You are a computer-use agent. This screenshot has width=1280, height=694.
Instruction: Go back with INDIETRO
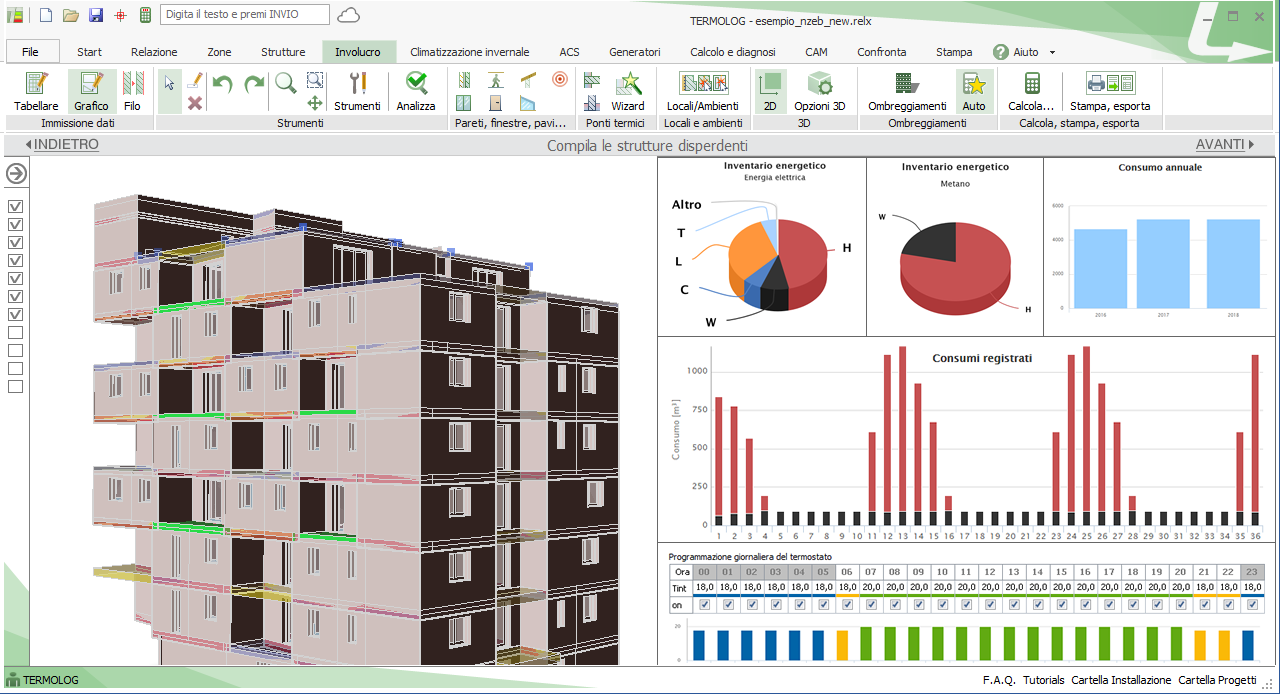click(62, 145)
